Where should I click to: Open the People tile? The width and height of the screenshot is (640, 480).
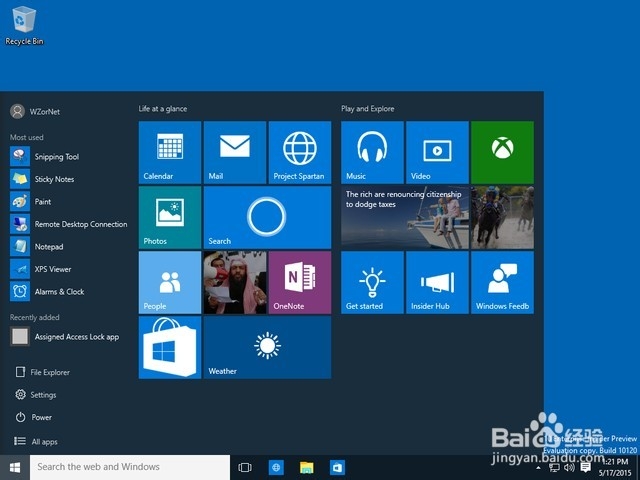click(x=170, y=282)
